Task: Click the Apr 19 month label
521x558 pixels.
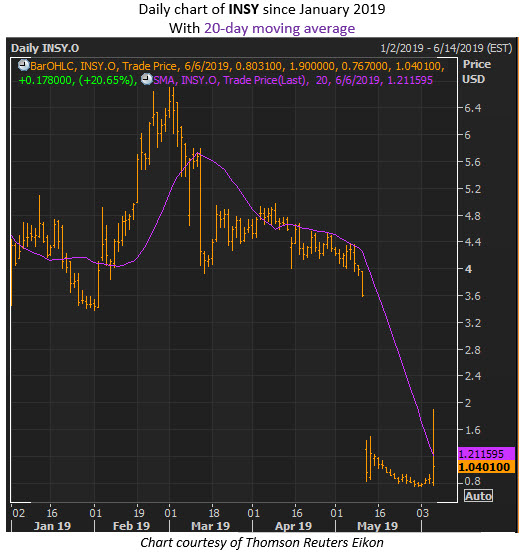Action: [294, 526]
